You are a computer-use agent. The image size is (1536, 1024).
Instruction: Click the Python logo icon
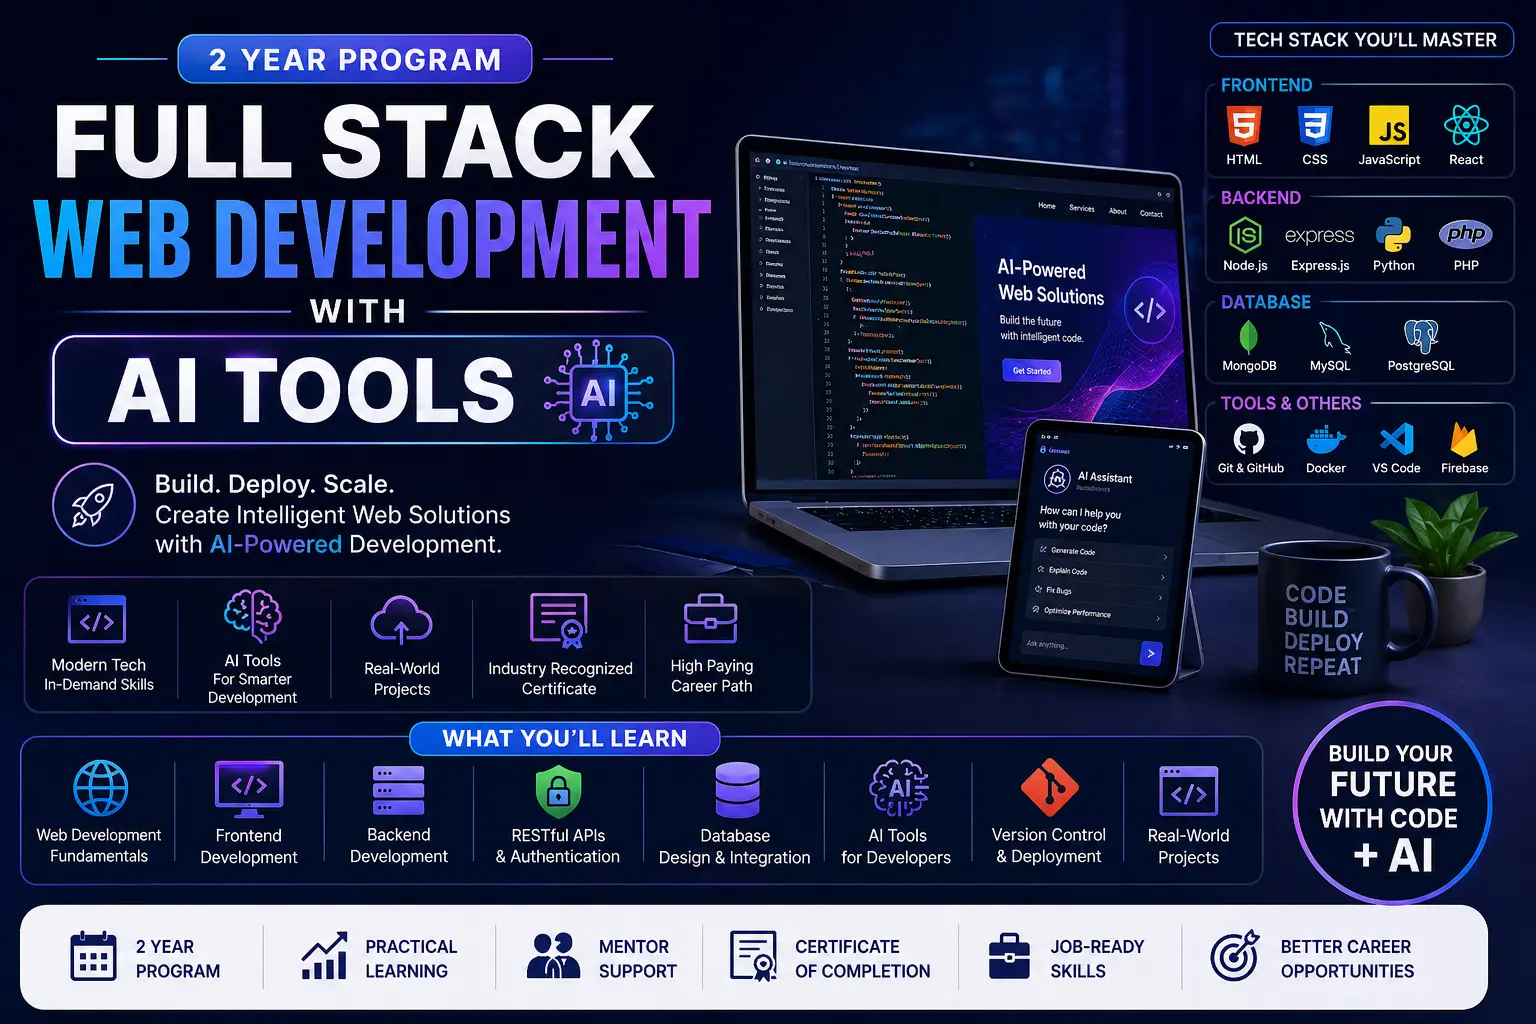[1393, 235]
